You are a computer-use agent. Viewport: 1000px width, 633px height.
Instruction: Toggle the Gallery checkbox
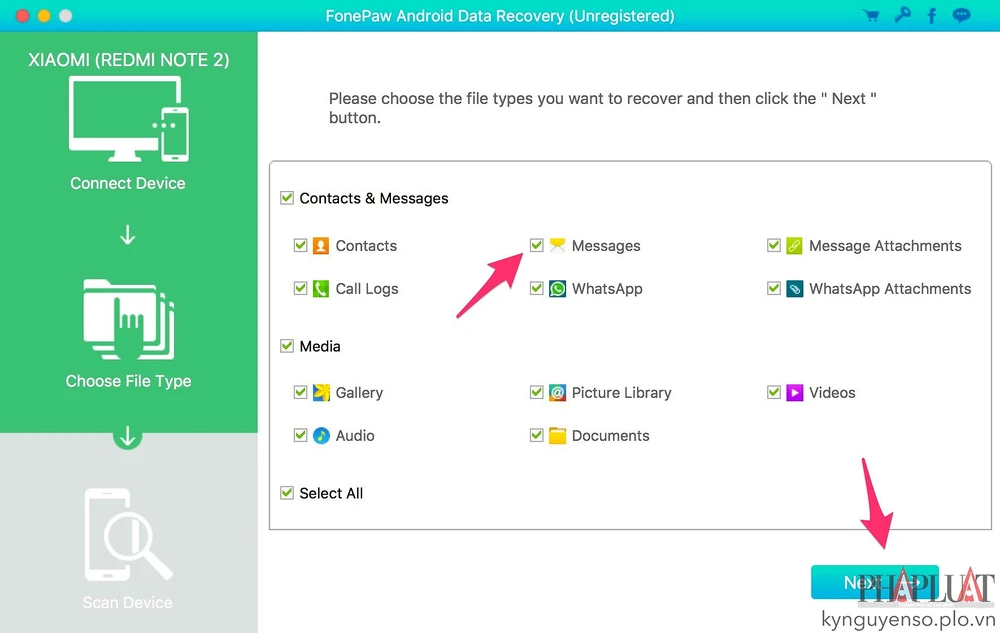300,392
